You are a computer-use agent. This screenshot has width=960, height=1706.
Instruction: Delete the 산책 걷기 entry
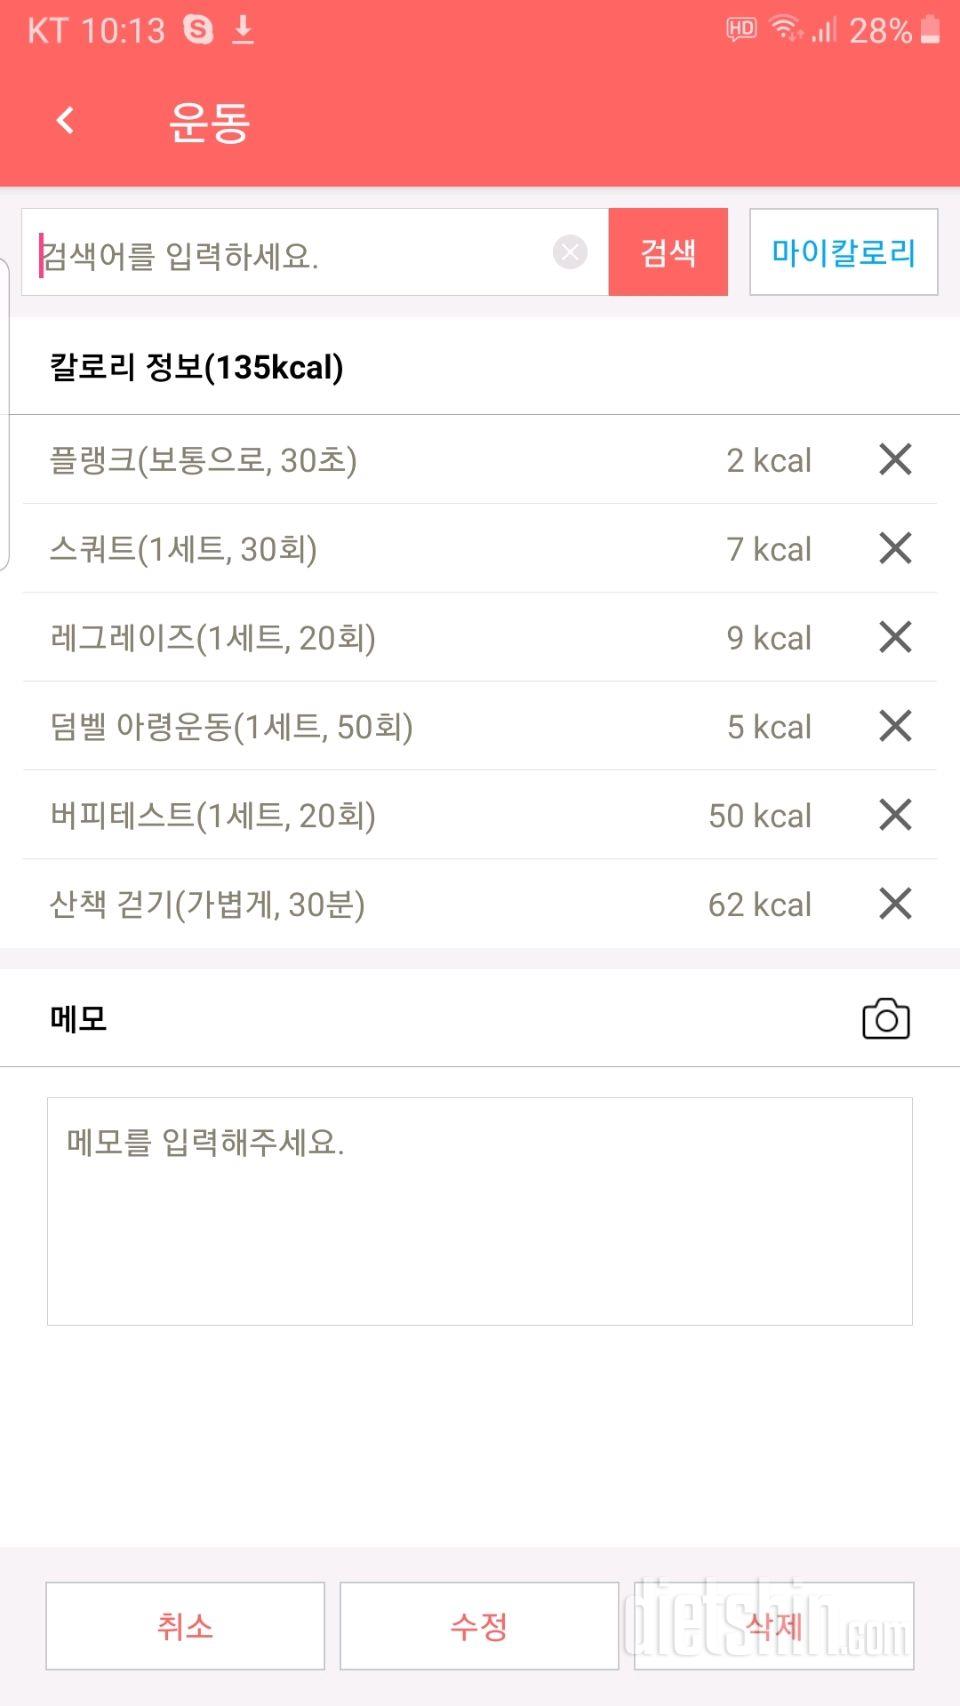coord(895,904)
